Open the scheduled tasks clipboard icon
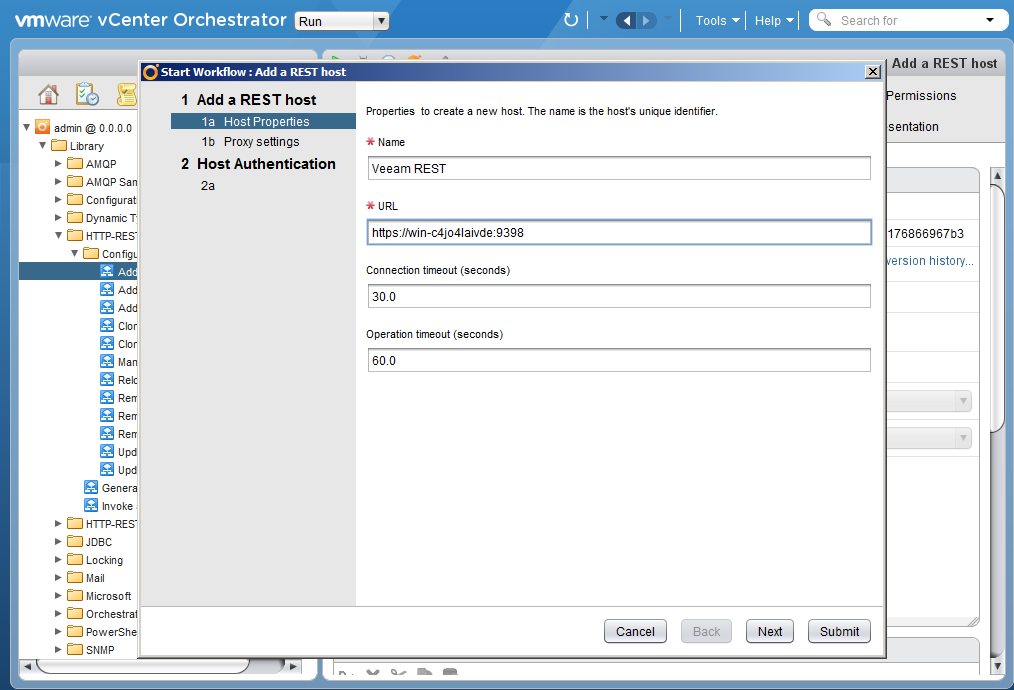The image size is (1014, 690). point(87,94)
